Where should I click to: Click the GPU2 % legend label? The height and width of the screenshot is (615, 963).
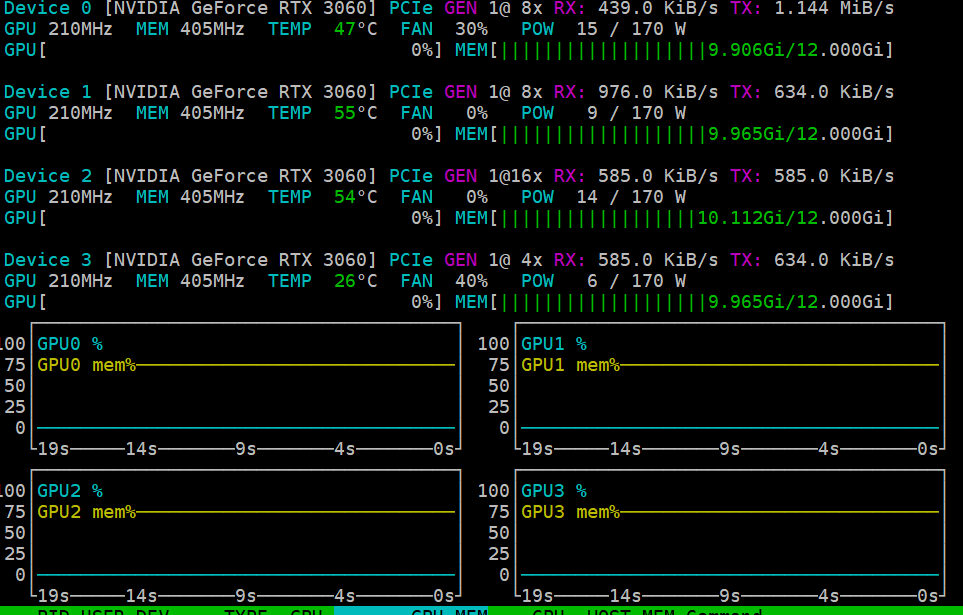click(70, 491)
